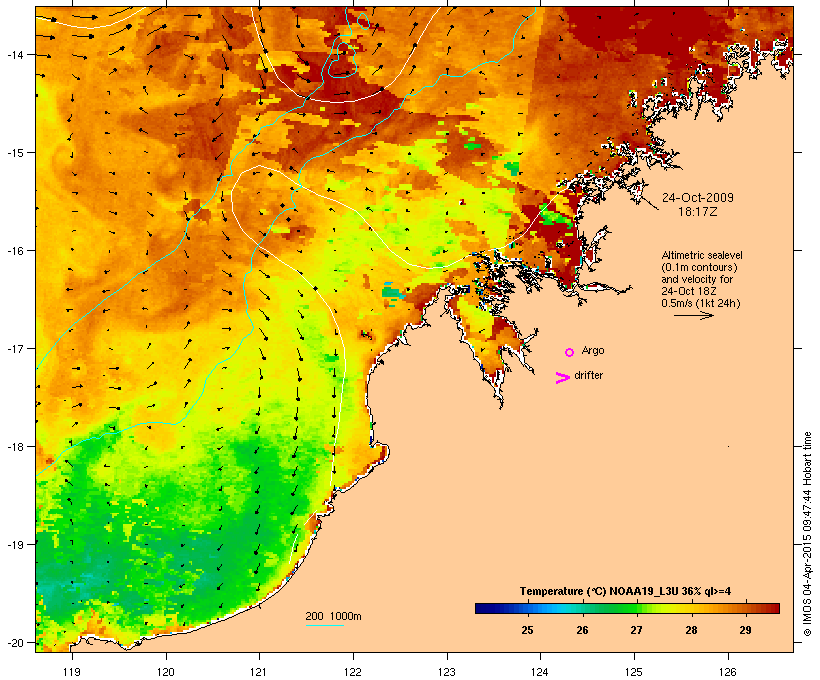Click the latitude axis label '-16'
820x680 pixels.
(x=14, y=251)
